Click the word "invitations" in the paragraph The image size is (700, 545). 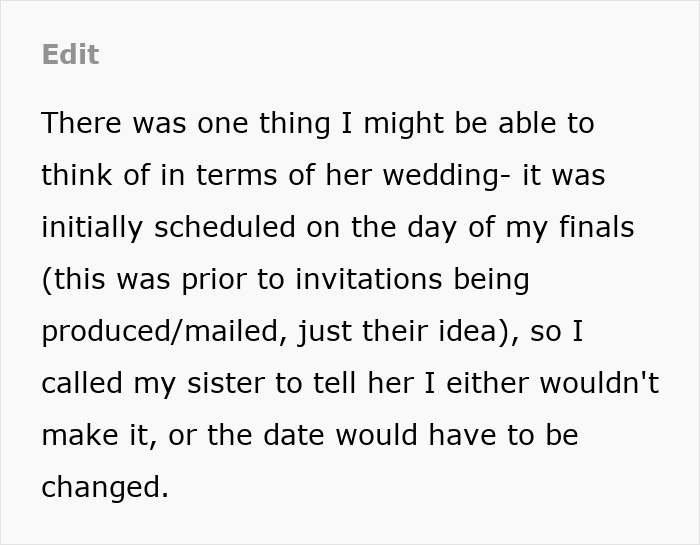[369, 279]
